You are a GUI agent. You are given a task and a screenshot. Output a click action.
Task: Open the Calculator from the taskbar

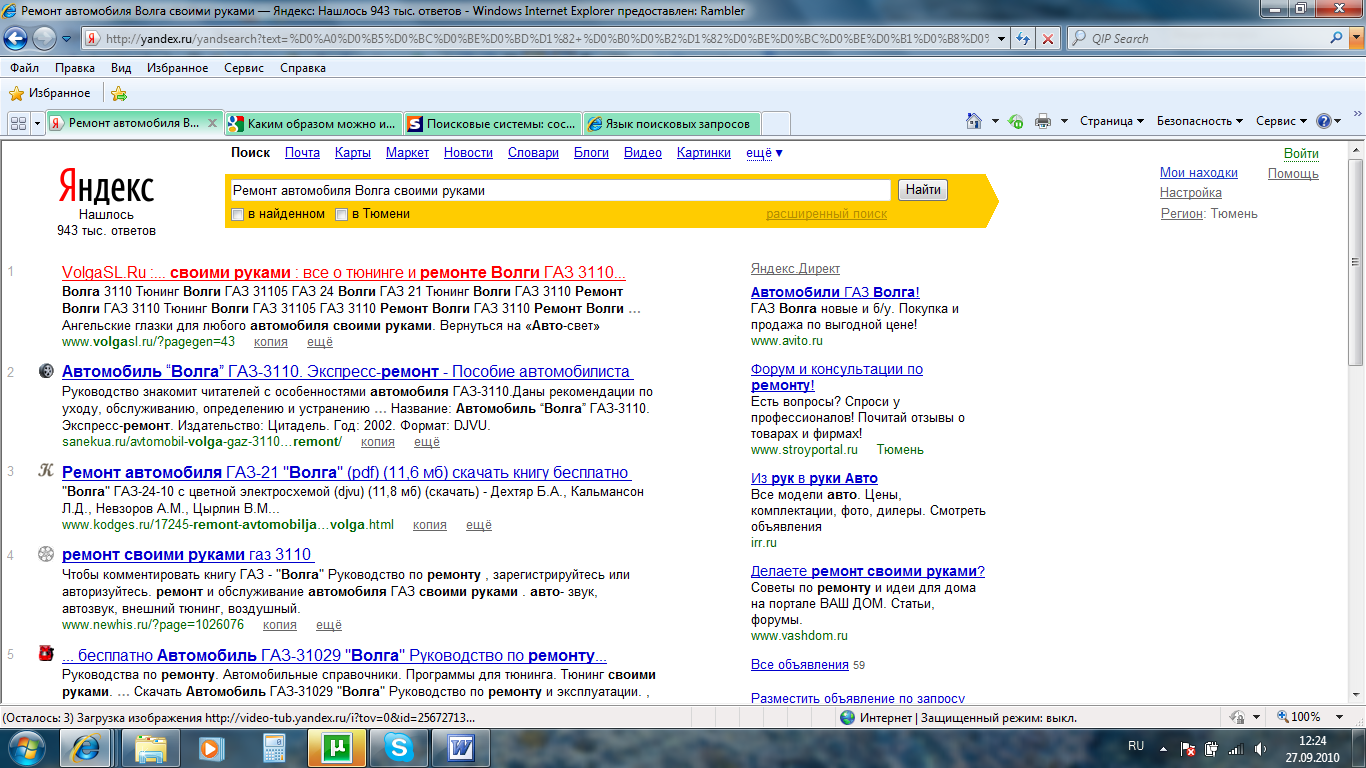point(272,747)
